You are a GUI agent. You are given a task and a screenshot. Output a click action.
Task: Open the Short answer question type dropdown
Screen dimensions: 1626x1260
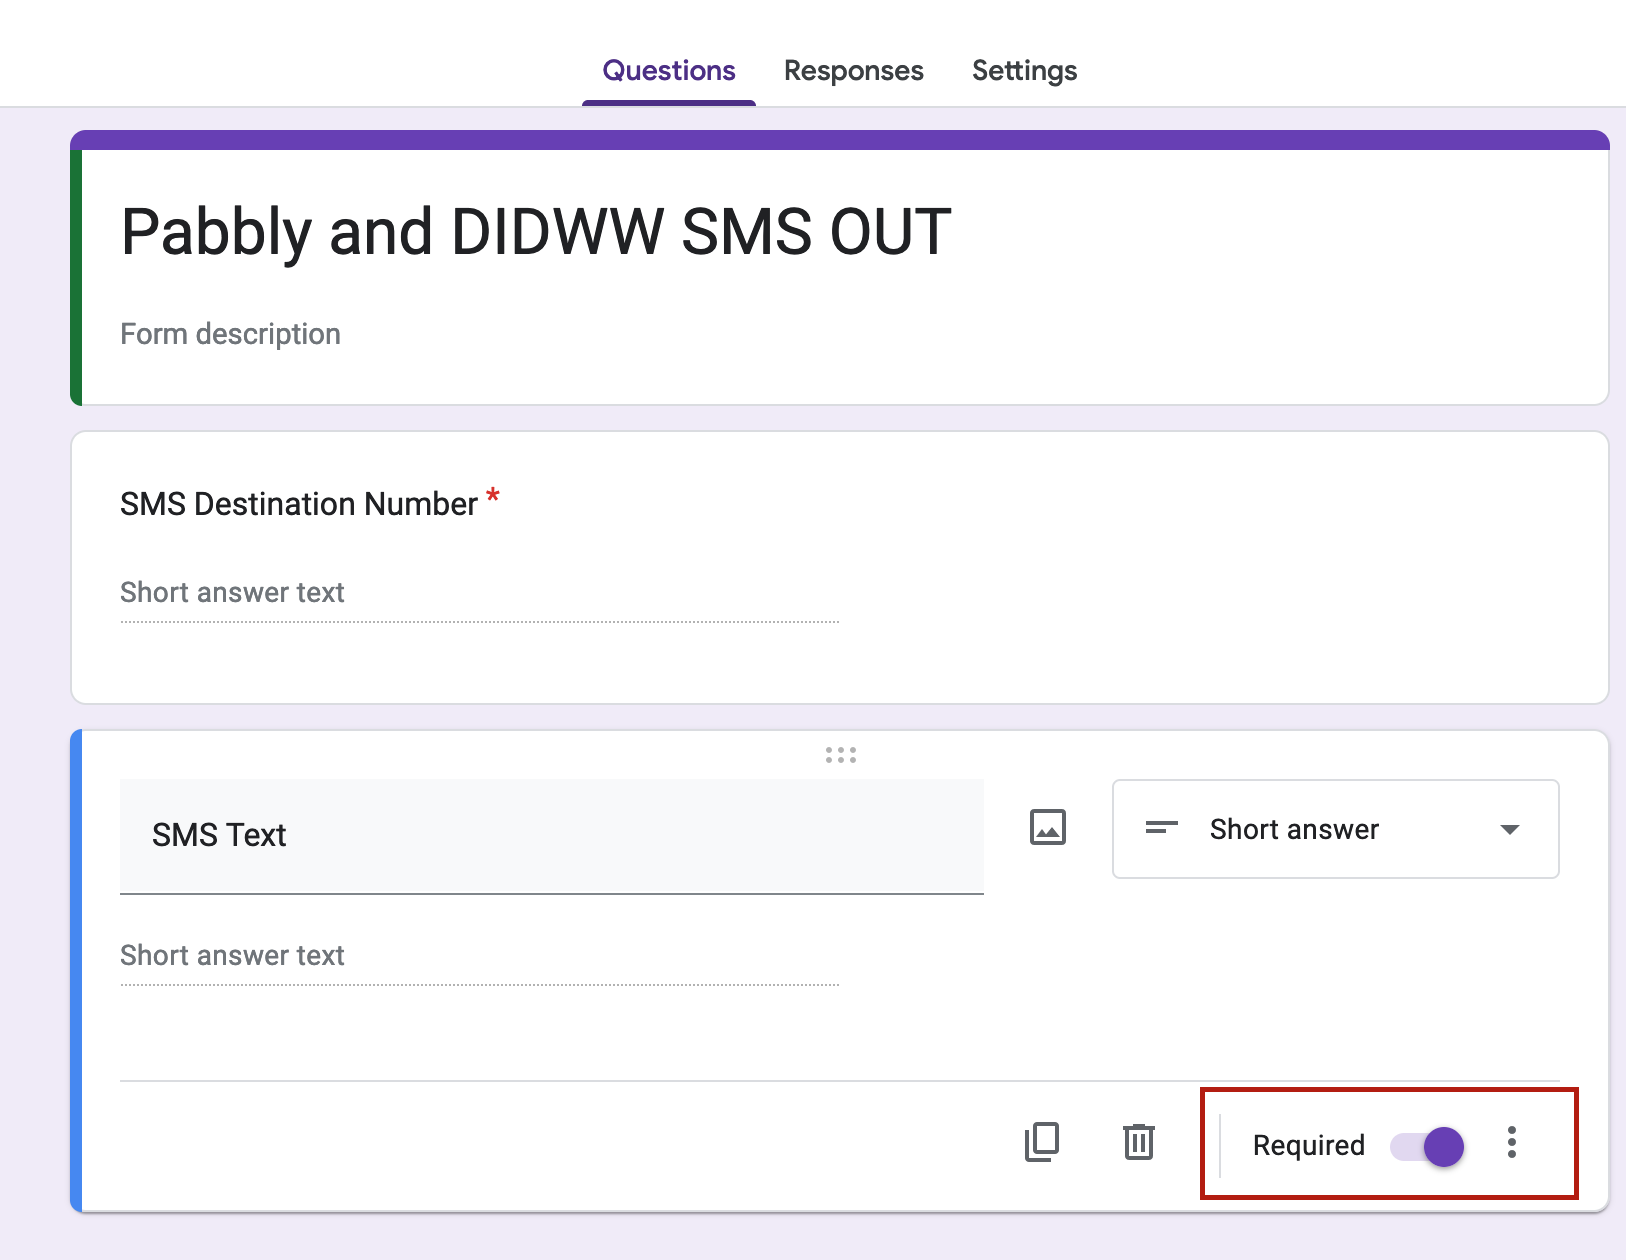(x=1336, y=829)
